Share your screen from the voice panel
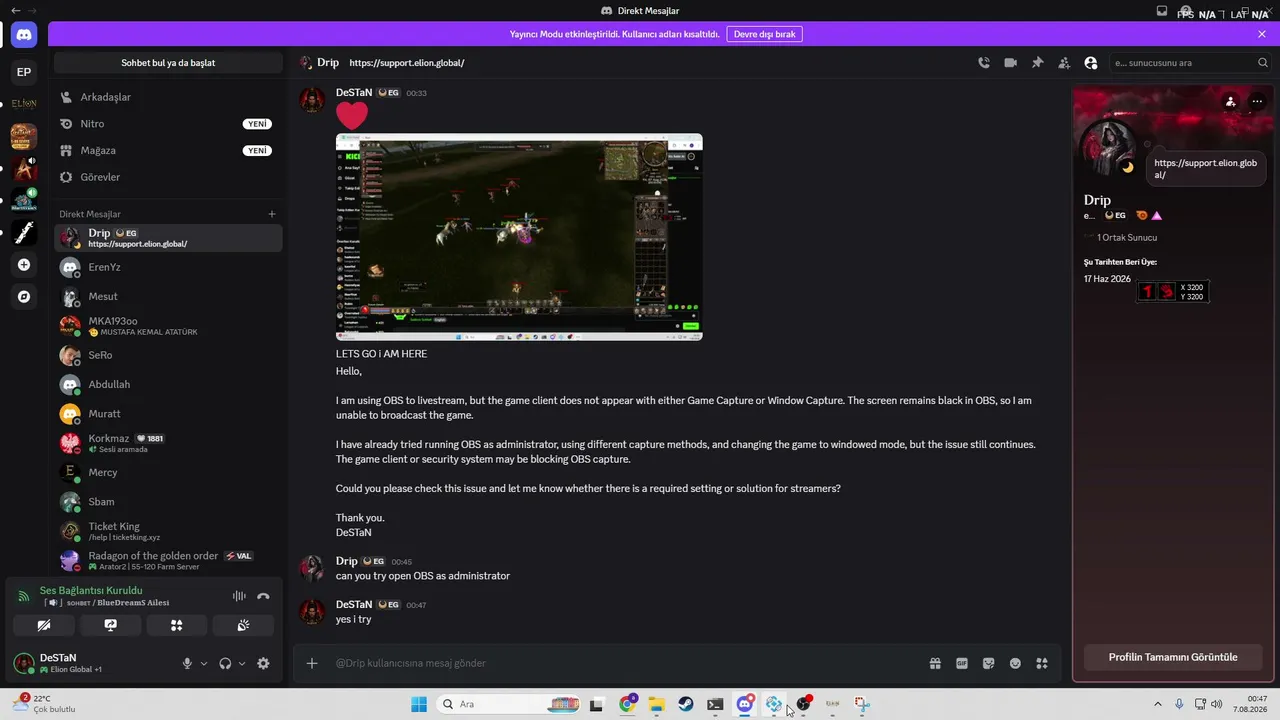The height and width of the screenshot is (720, 1280). click(110, 625)
